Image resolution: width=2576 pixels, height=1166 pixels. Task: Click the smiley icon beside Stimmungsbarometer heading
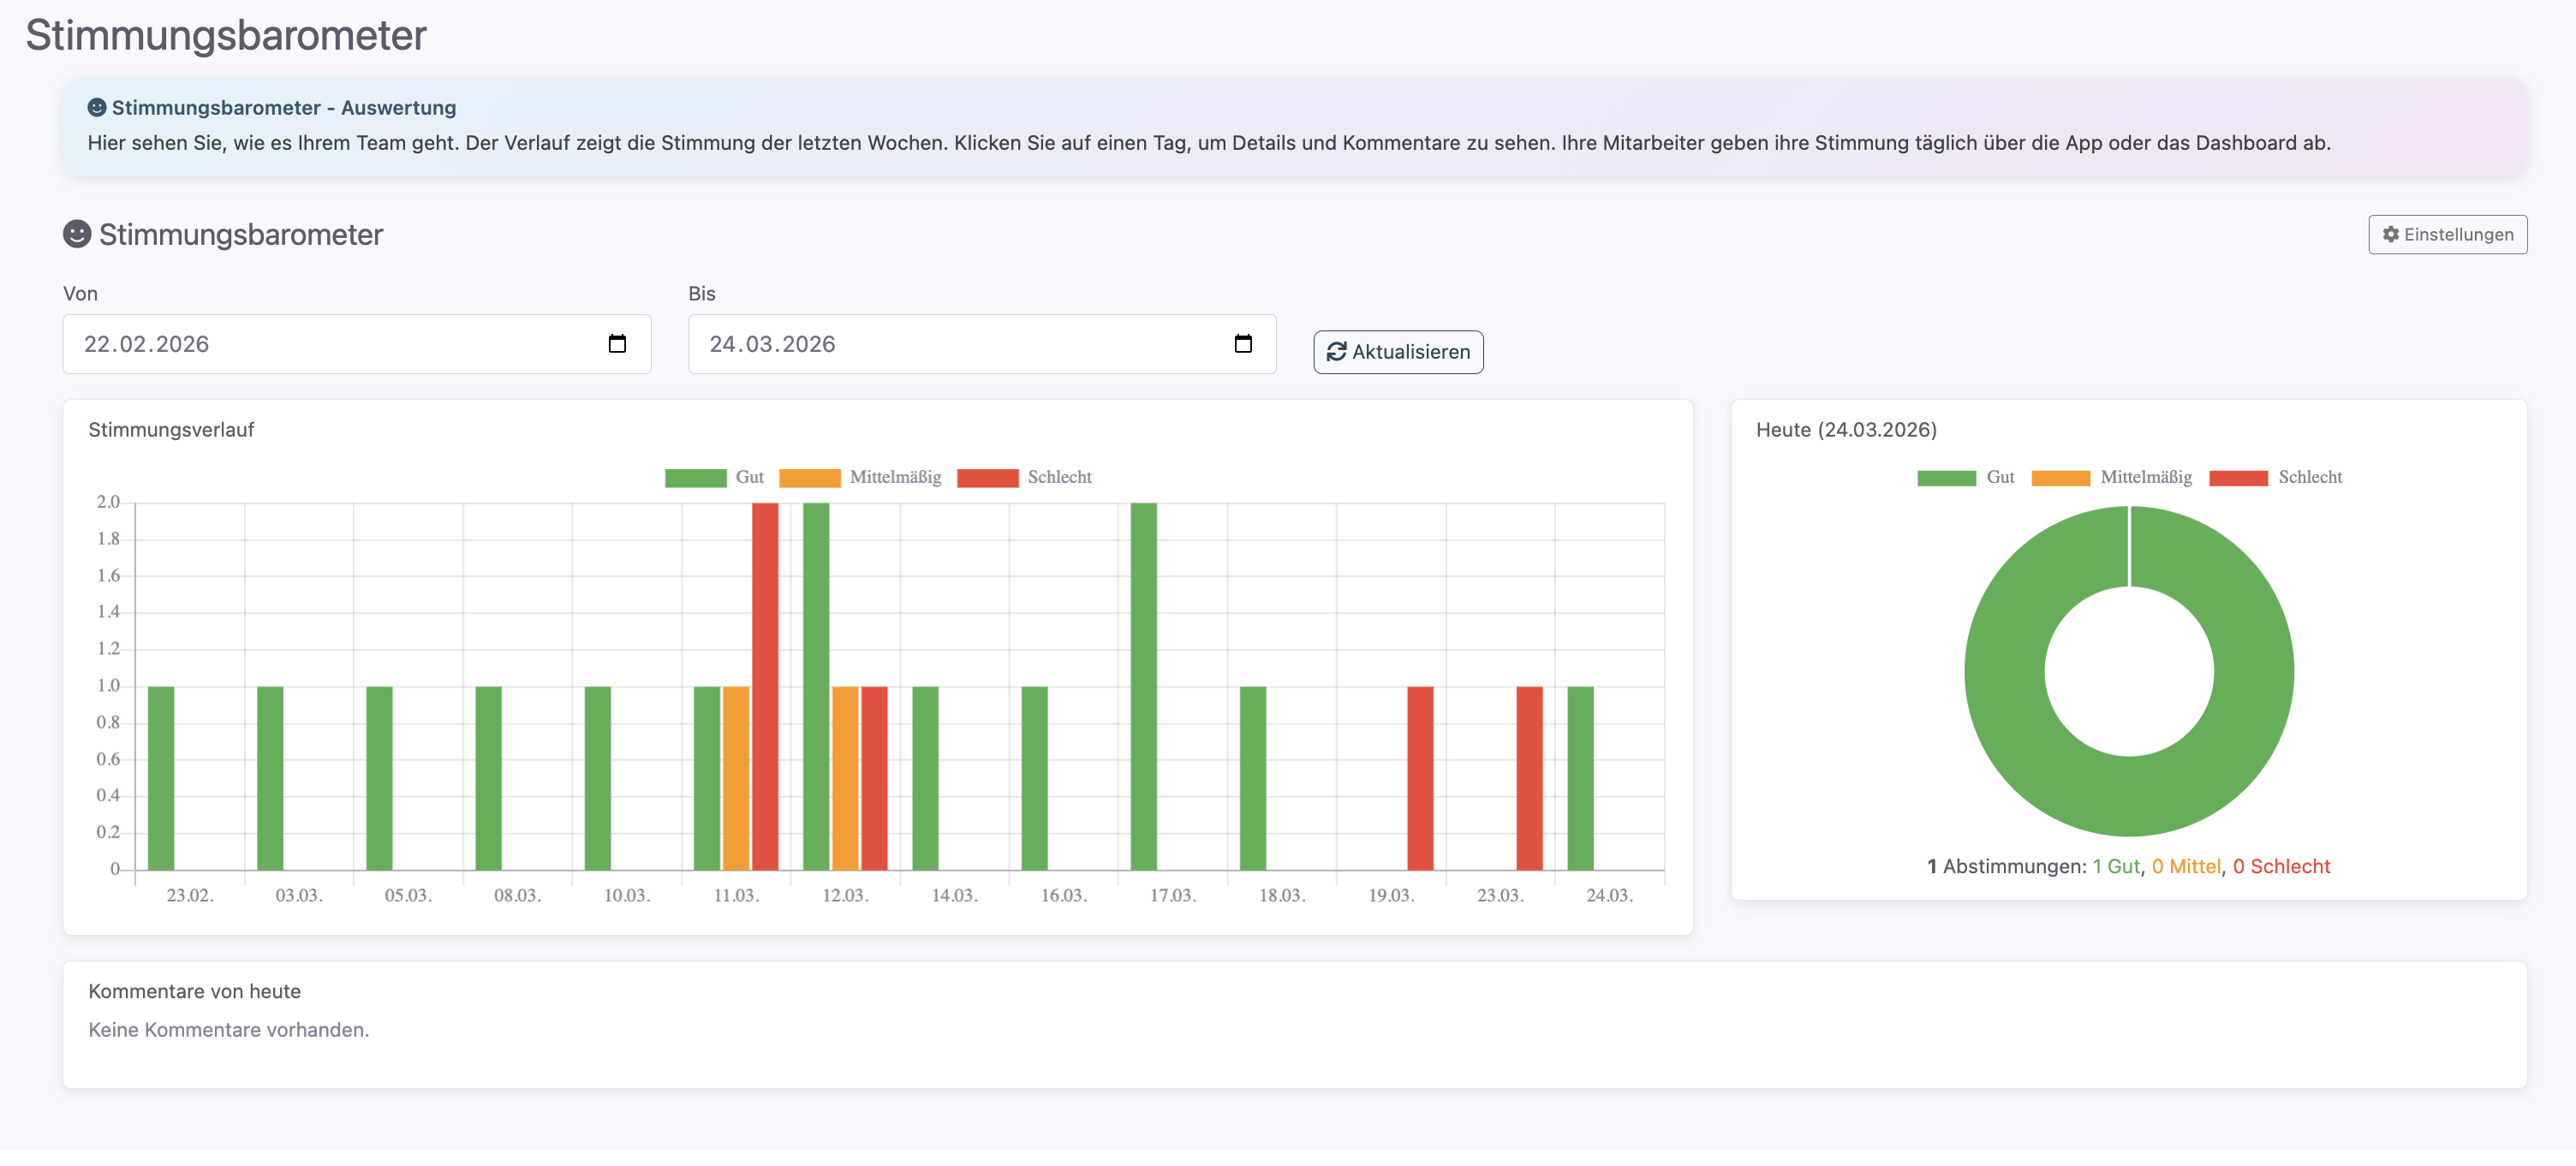(77, 234)
